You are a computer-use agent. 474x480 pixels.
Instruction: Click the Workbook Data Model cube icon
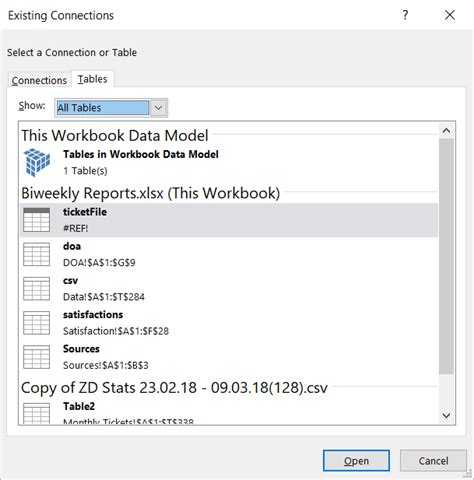click(37, 162)
